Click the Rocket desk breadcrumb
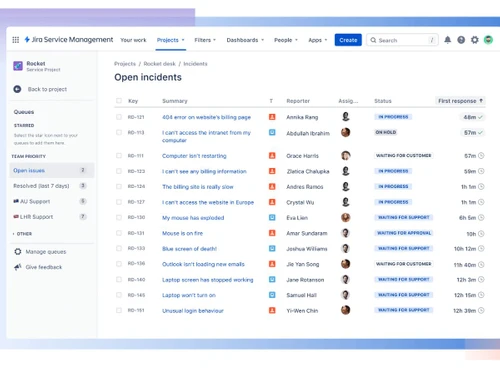This screenshot has width=500, height=375. [x=159, y=64]
